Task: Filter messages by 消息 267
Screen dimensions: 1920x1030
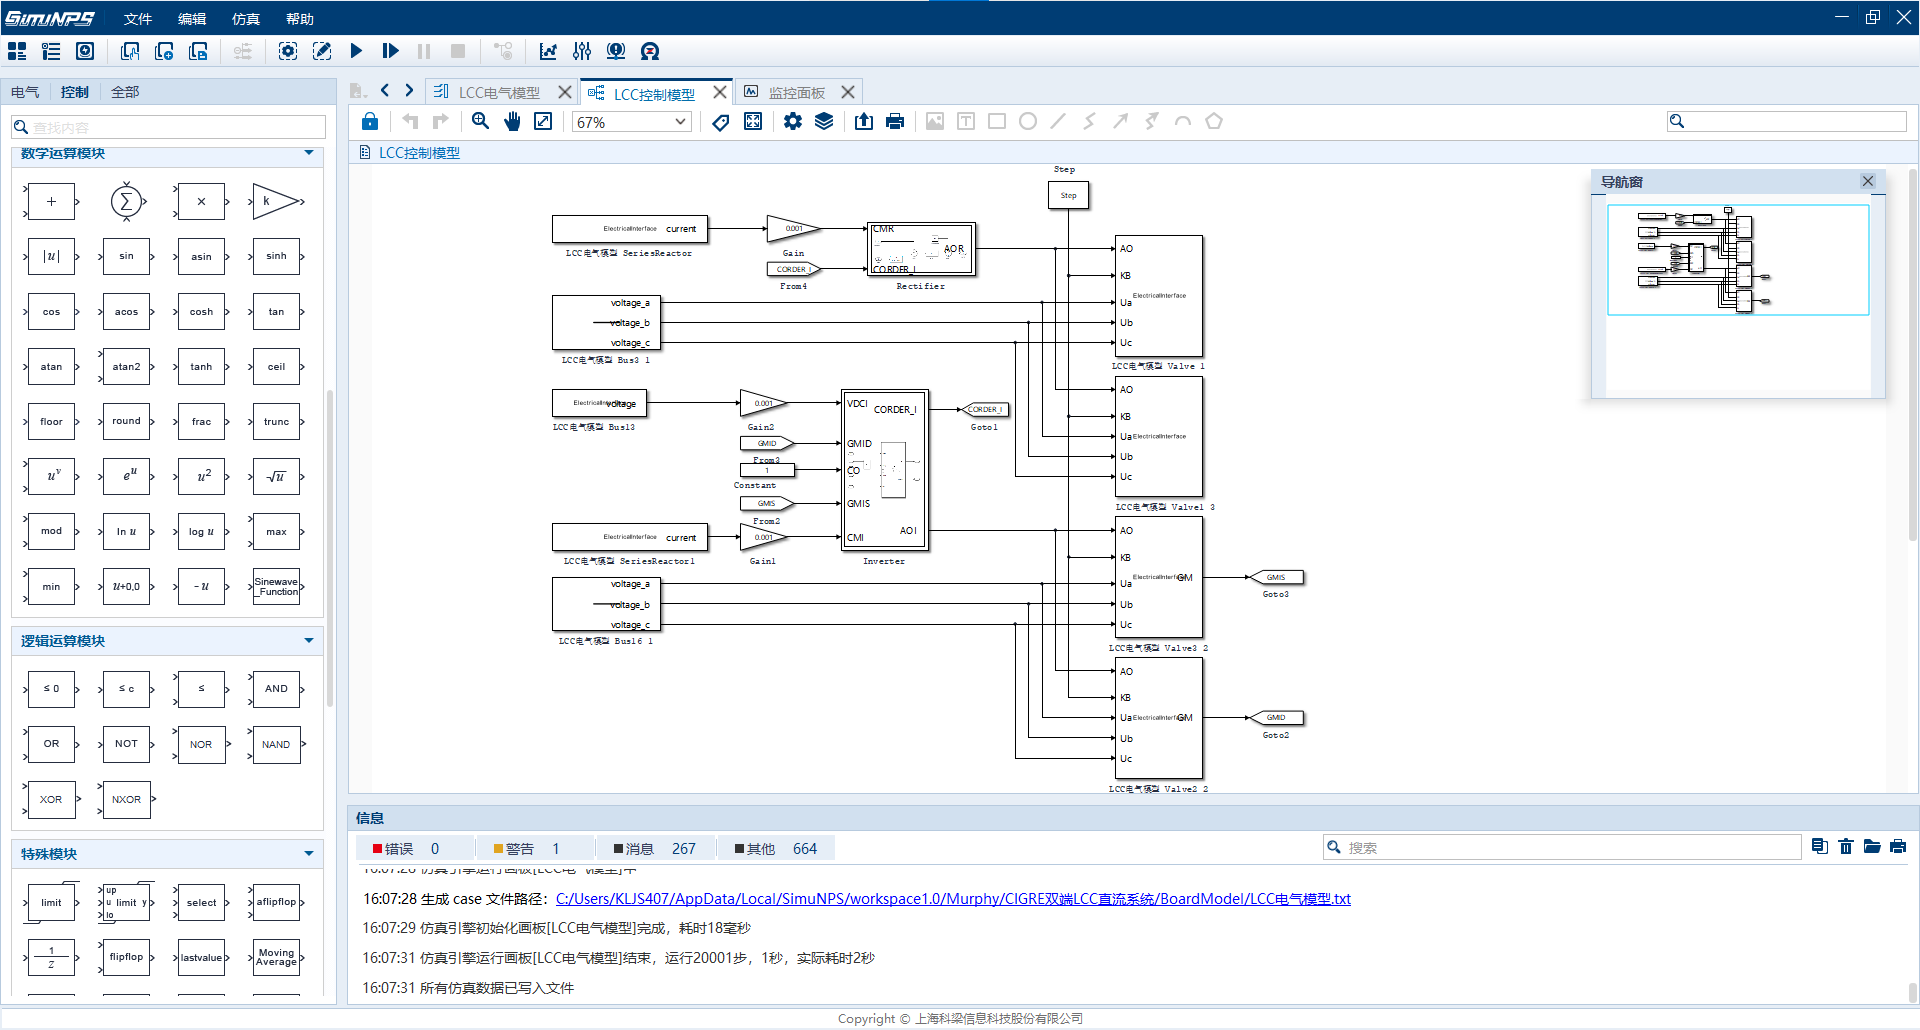Action: (655, 849)
